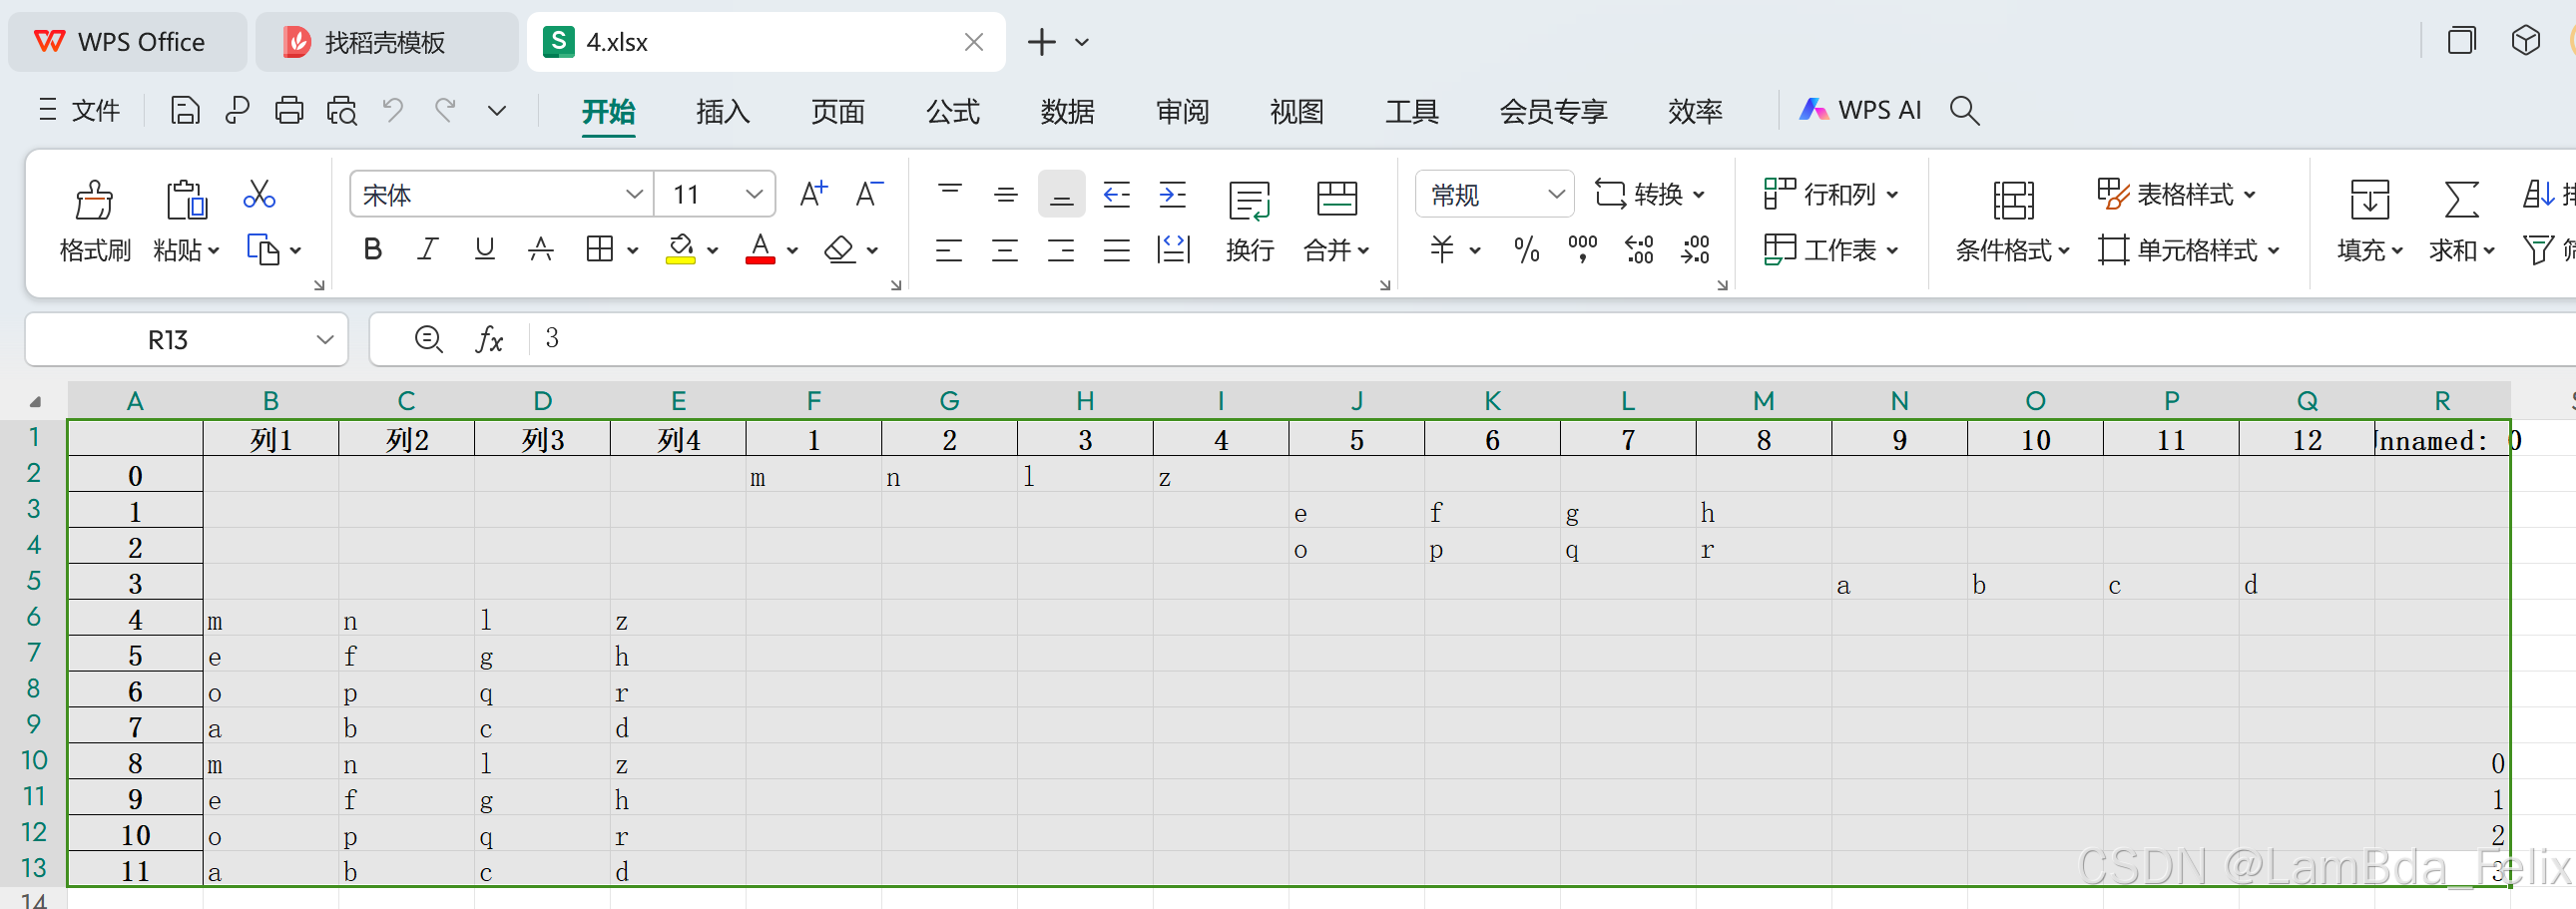Click the Distributed alignment icon
2576x909 pixels.
click(1173, 250)
